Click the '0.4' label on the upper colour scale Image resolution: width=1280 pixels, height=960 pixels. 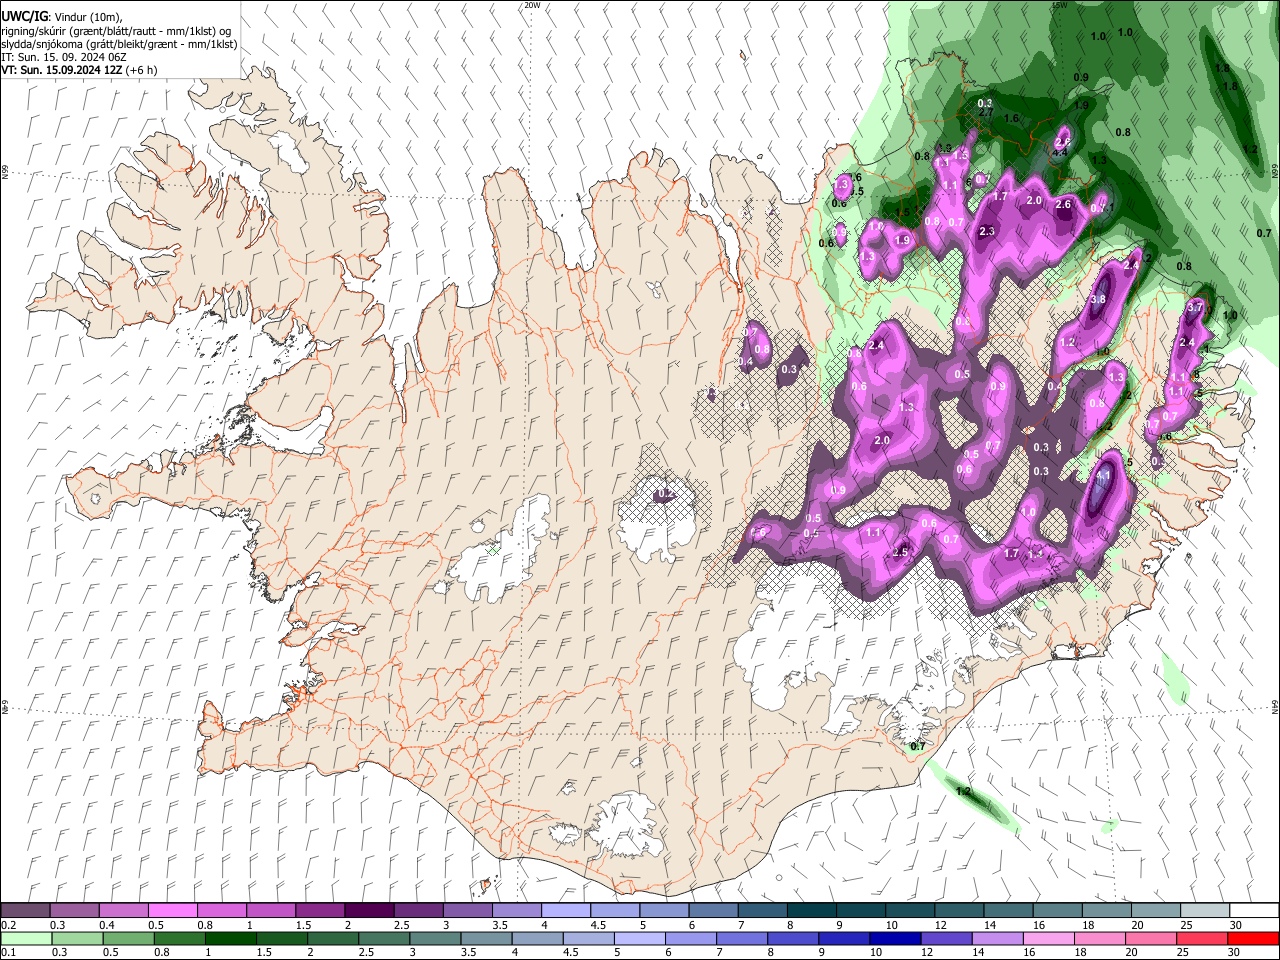pos(107,925)
